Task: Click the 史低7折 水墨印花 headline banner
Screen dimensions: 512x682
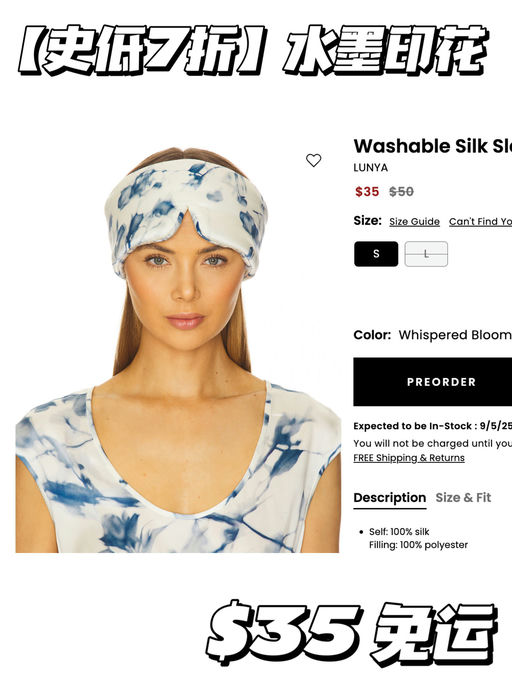Action: [x=254, y=50]
